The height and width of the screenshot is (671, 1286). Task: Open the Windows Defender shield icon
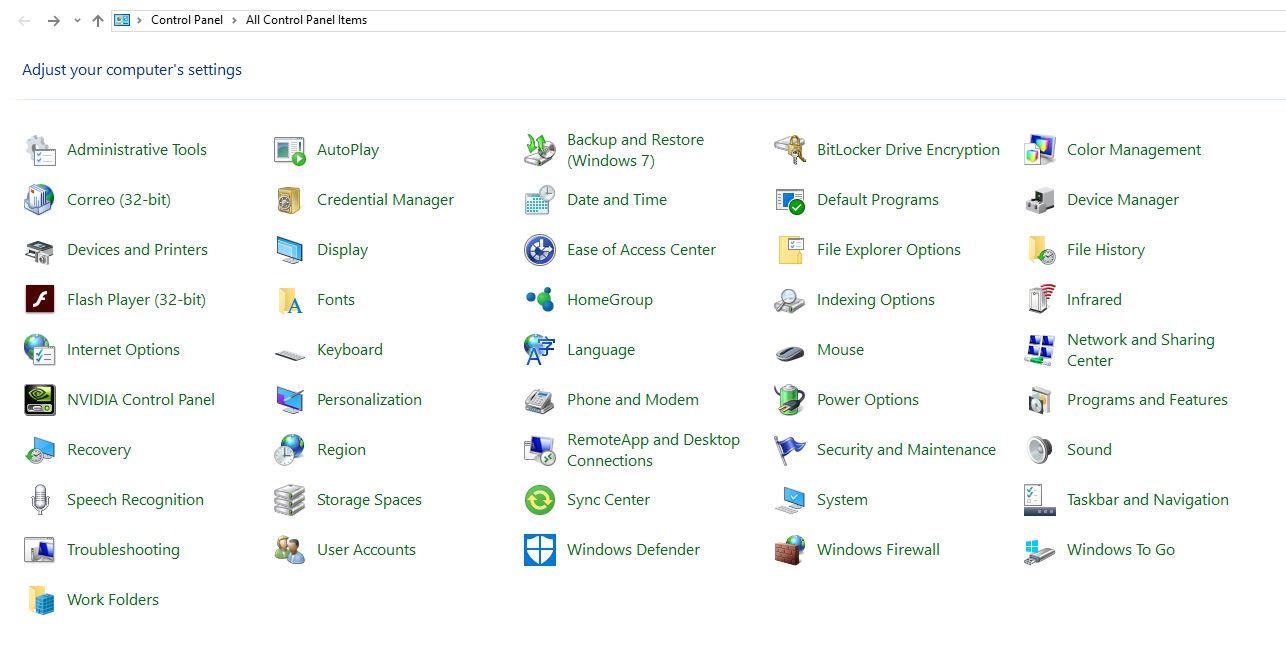[540, 550]
